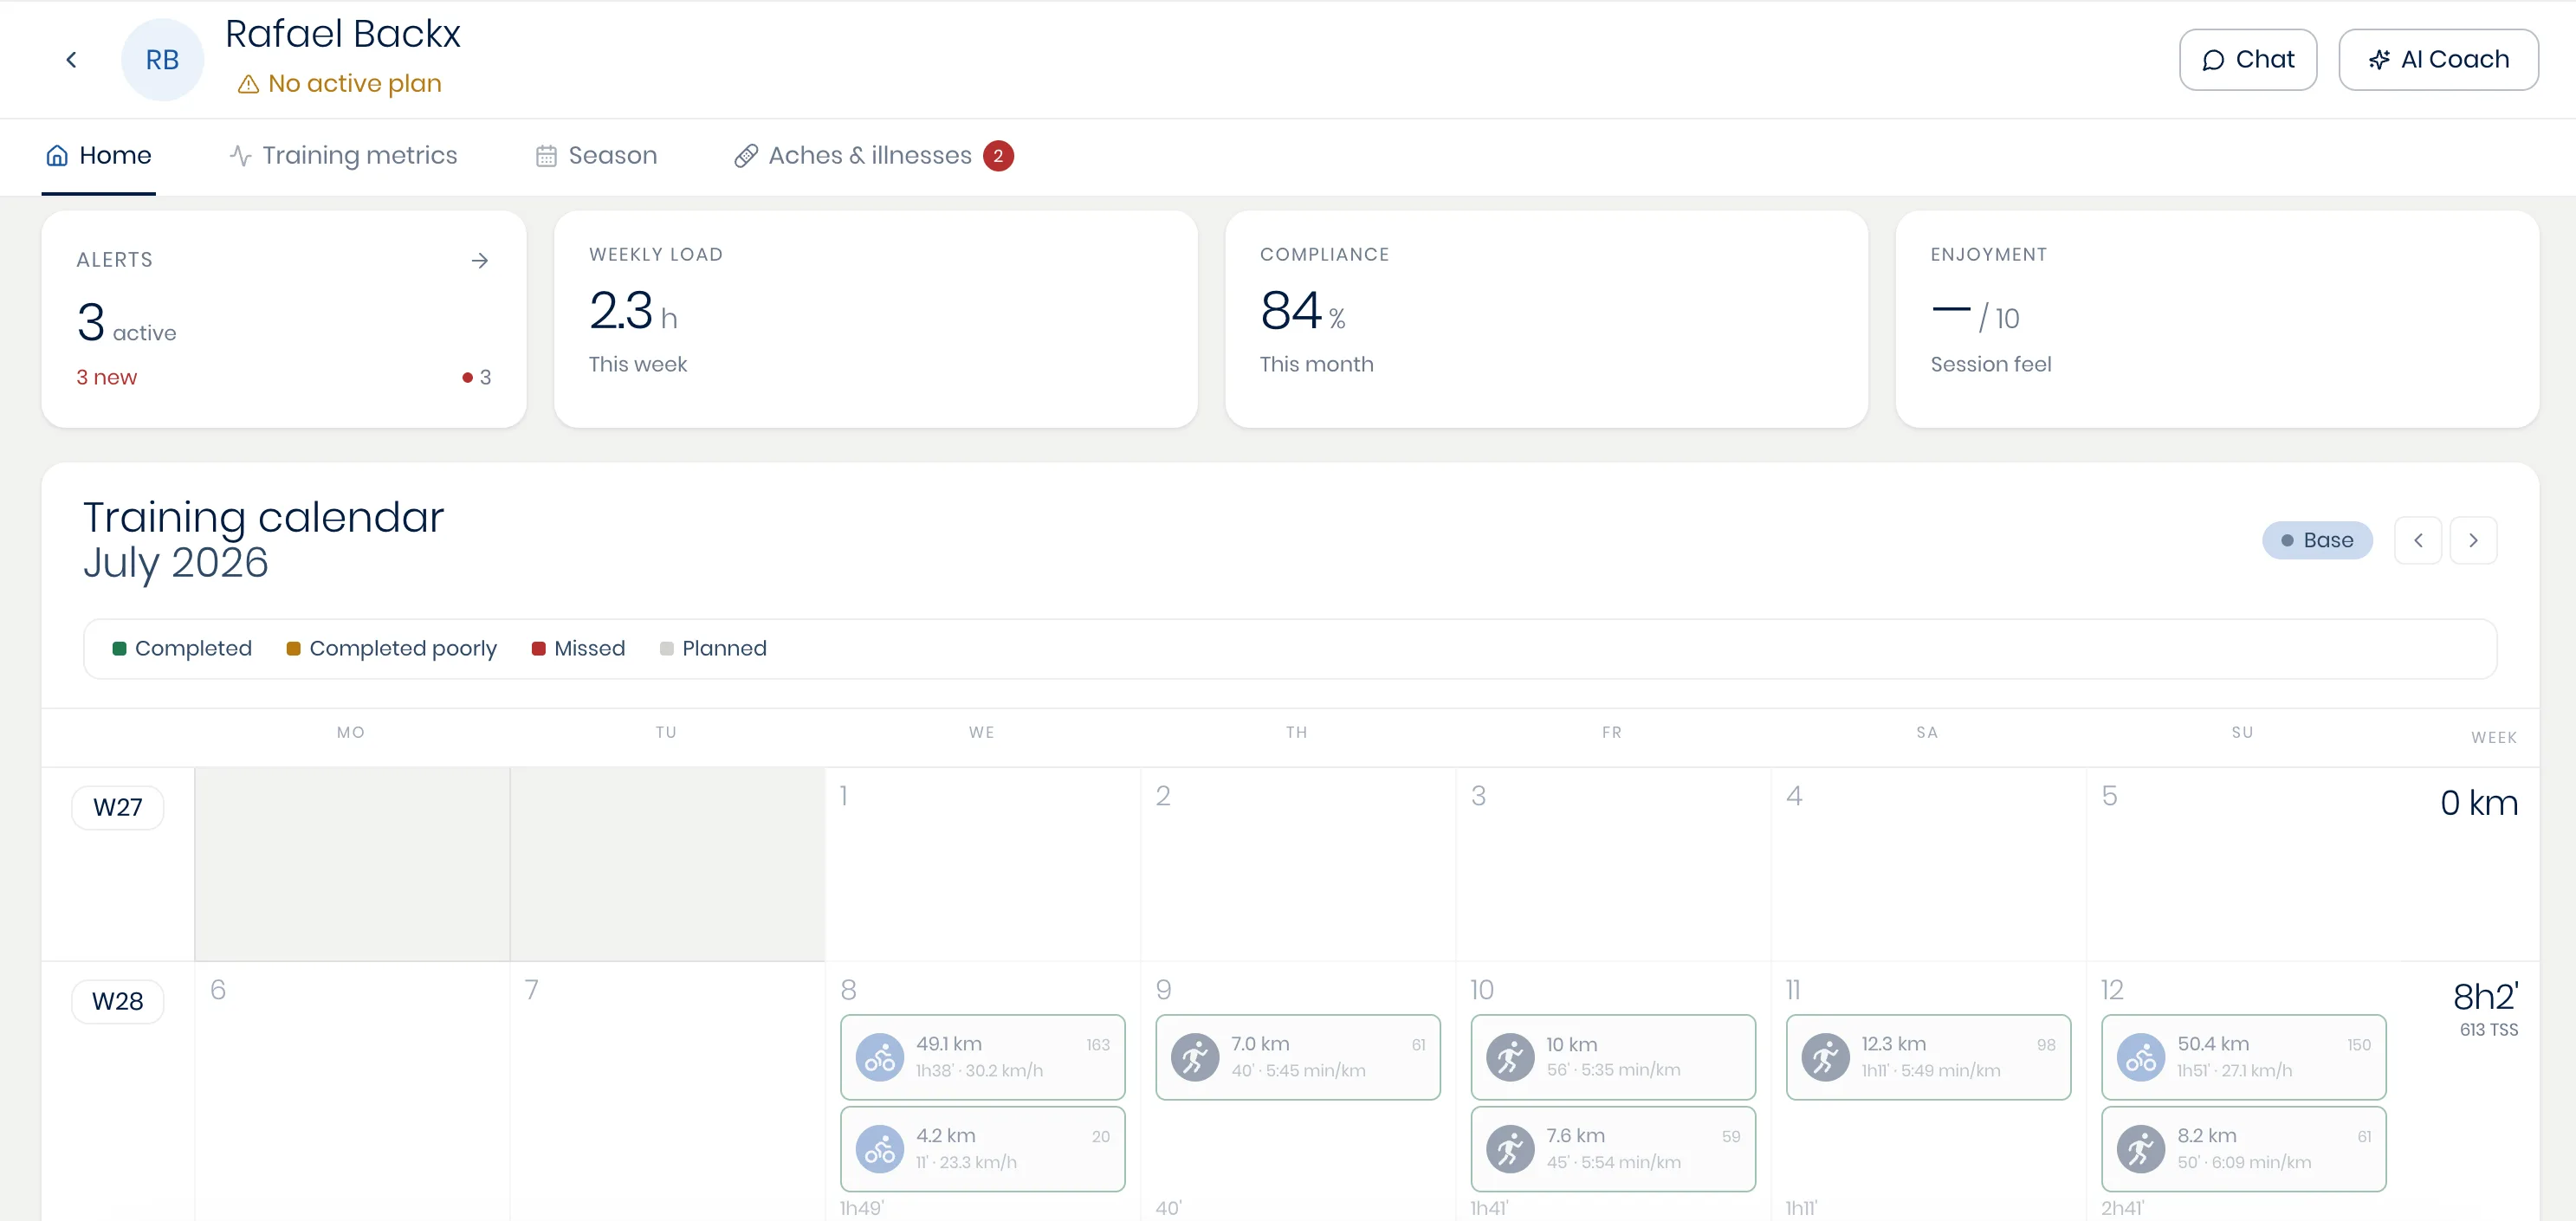This screenshot has height=1221, width=2576.
Task: Click the 0 km week total
Action: coord(2479,803)
